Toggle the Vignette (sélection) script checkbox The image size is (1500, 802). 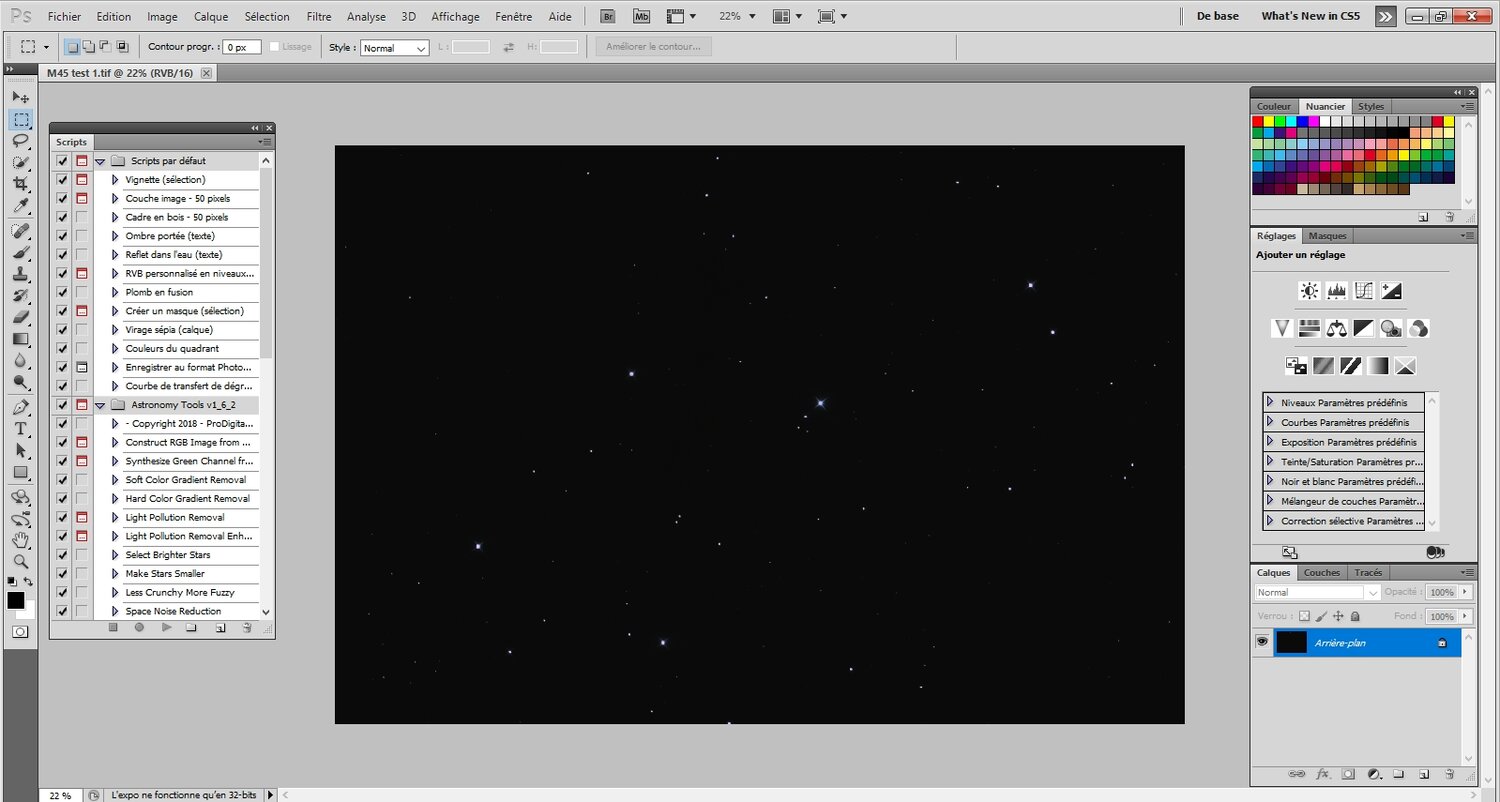click(x=63, y=180)
